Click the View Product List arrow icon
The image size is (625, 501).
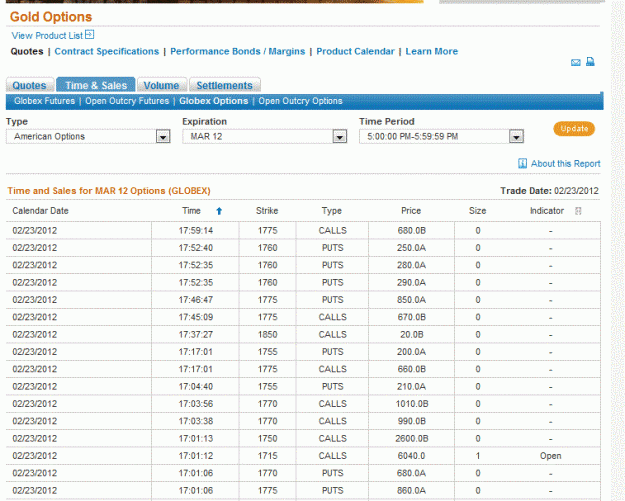click(x=90, y=35)
